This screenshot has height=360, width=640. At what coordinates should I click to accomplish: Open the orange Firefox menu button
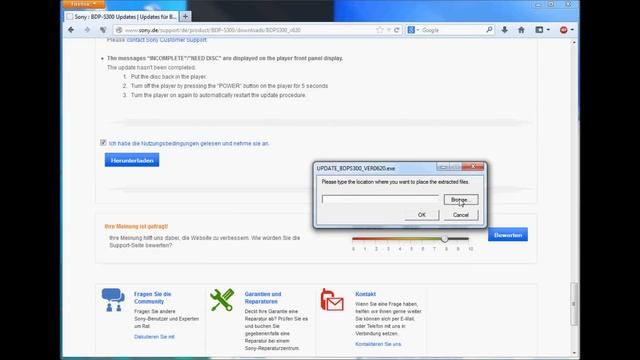pyautogui.click(x=83, y=4)
